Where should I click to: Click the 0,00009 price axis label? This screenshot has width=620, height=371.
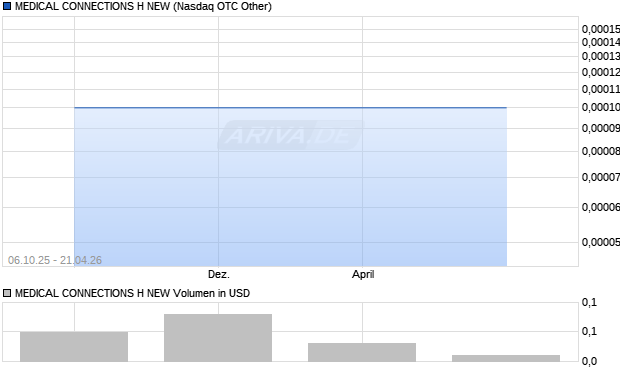pos(601,128)
